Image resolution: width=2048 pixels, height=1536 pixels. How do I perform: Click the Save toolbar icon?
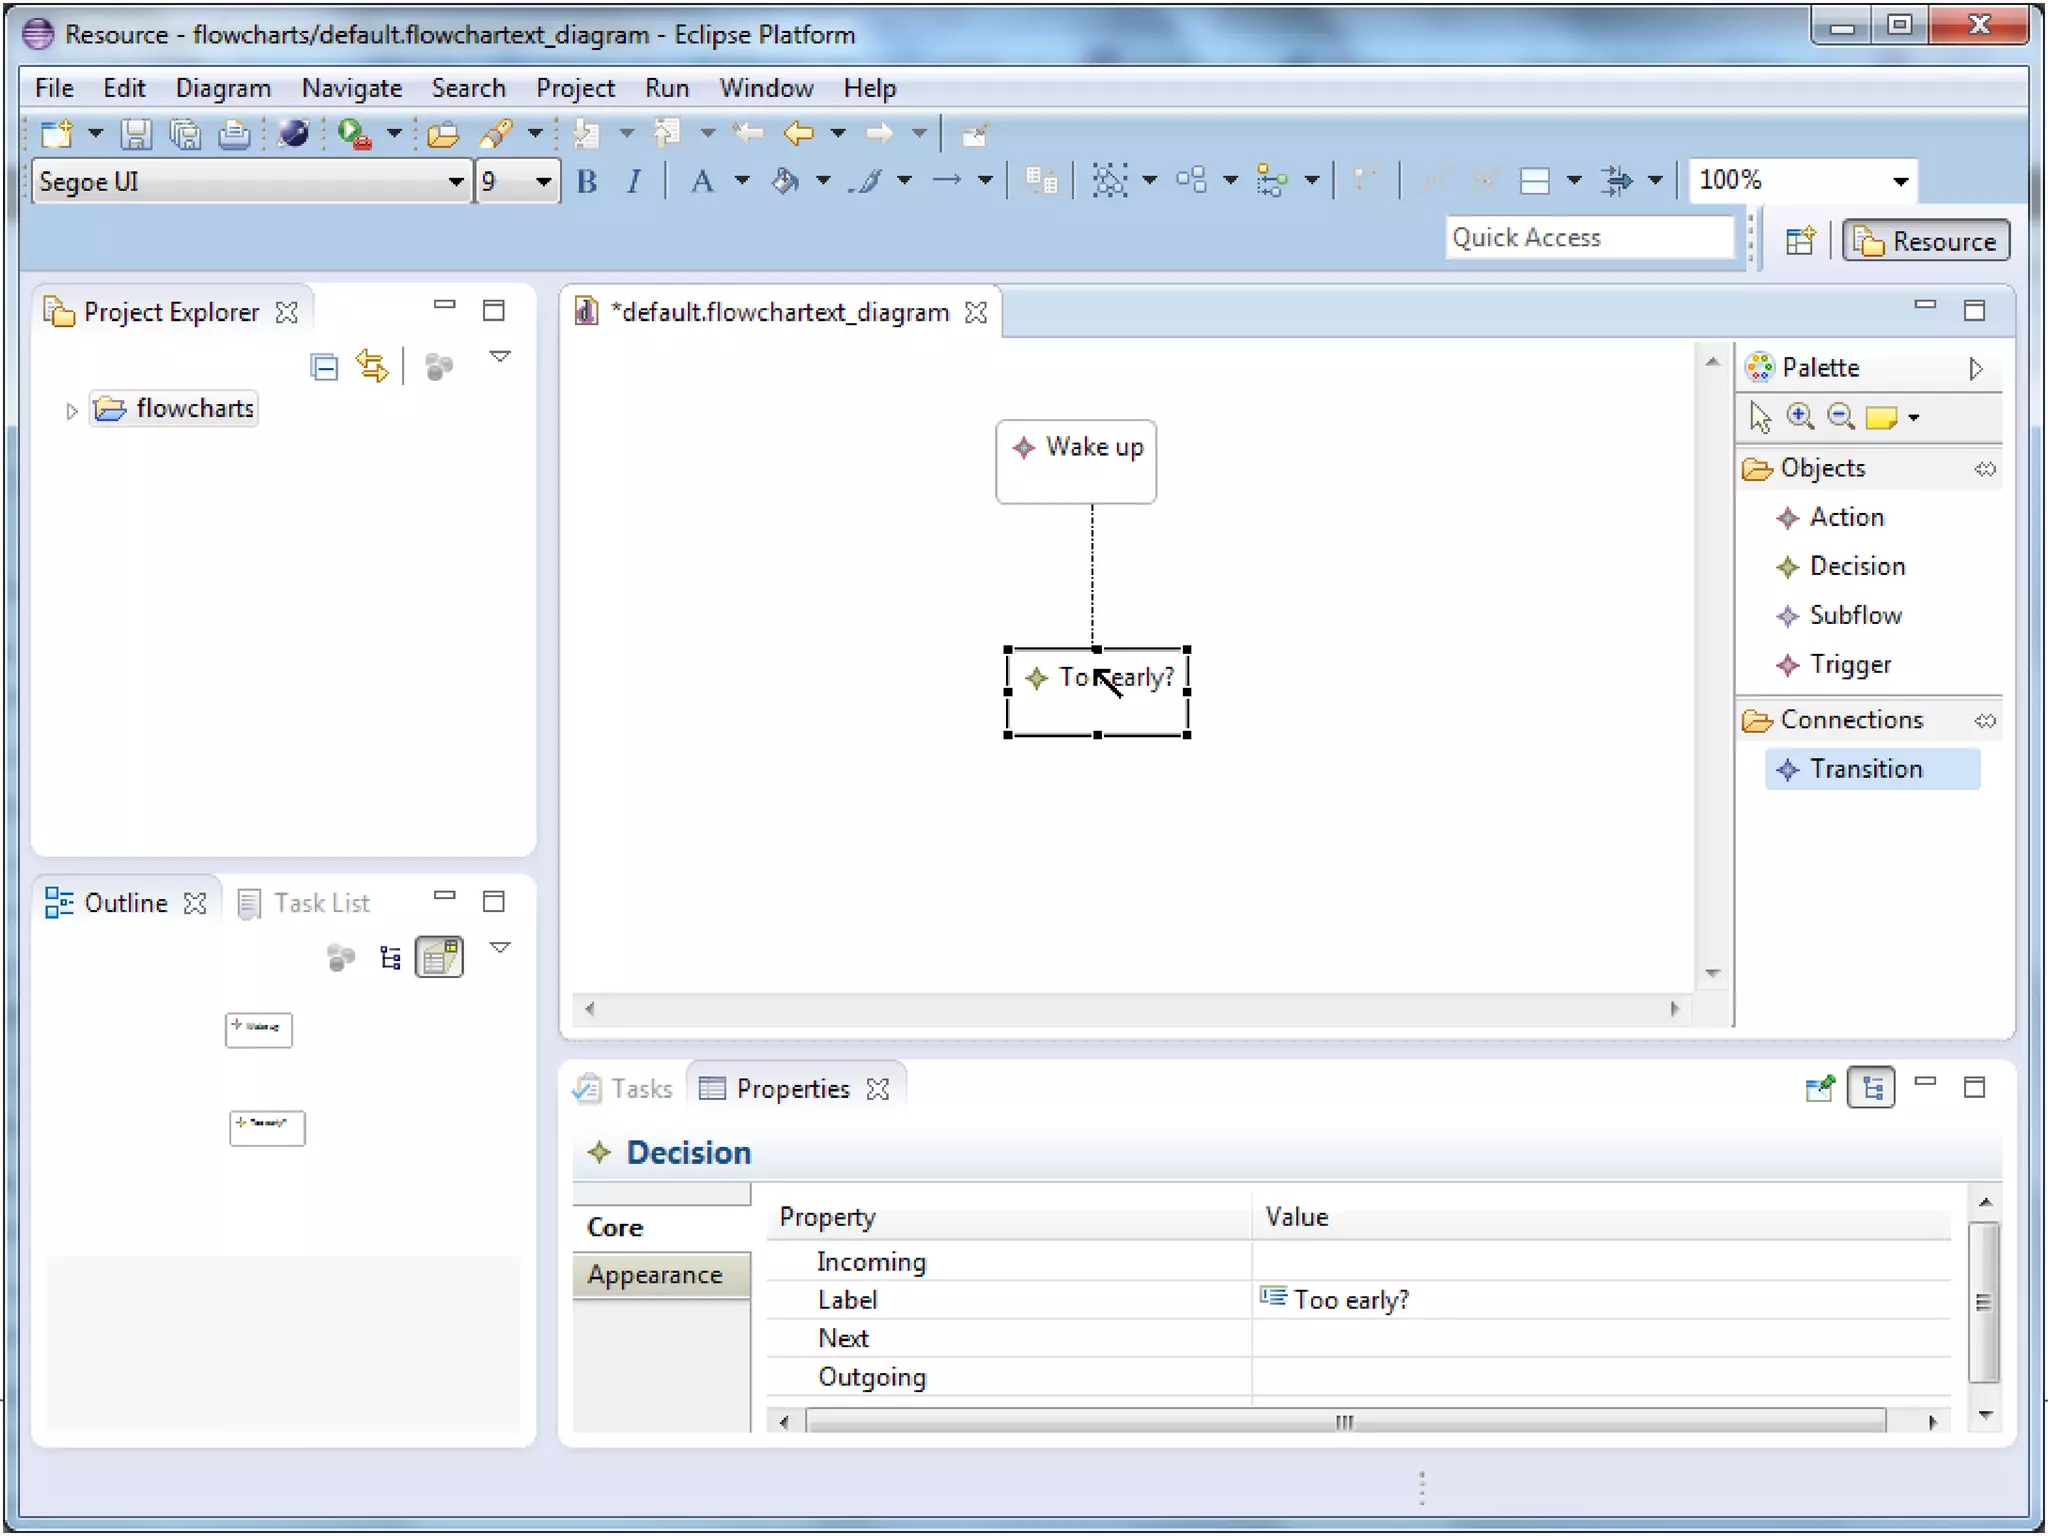coord(136,133)
